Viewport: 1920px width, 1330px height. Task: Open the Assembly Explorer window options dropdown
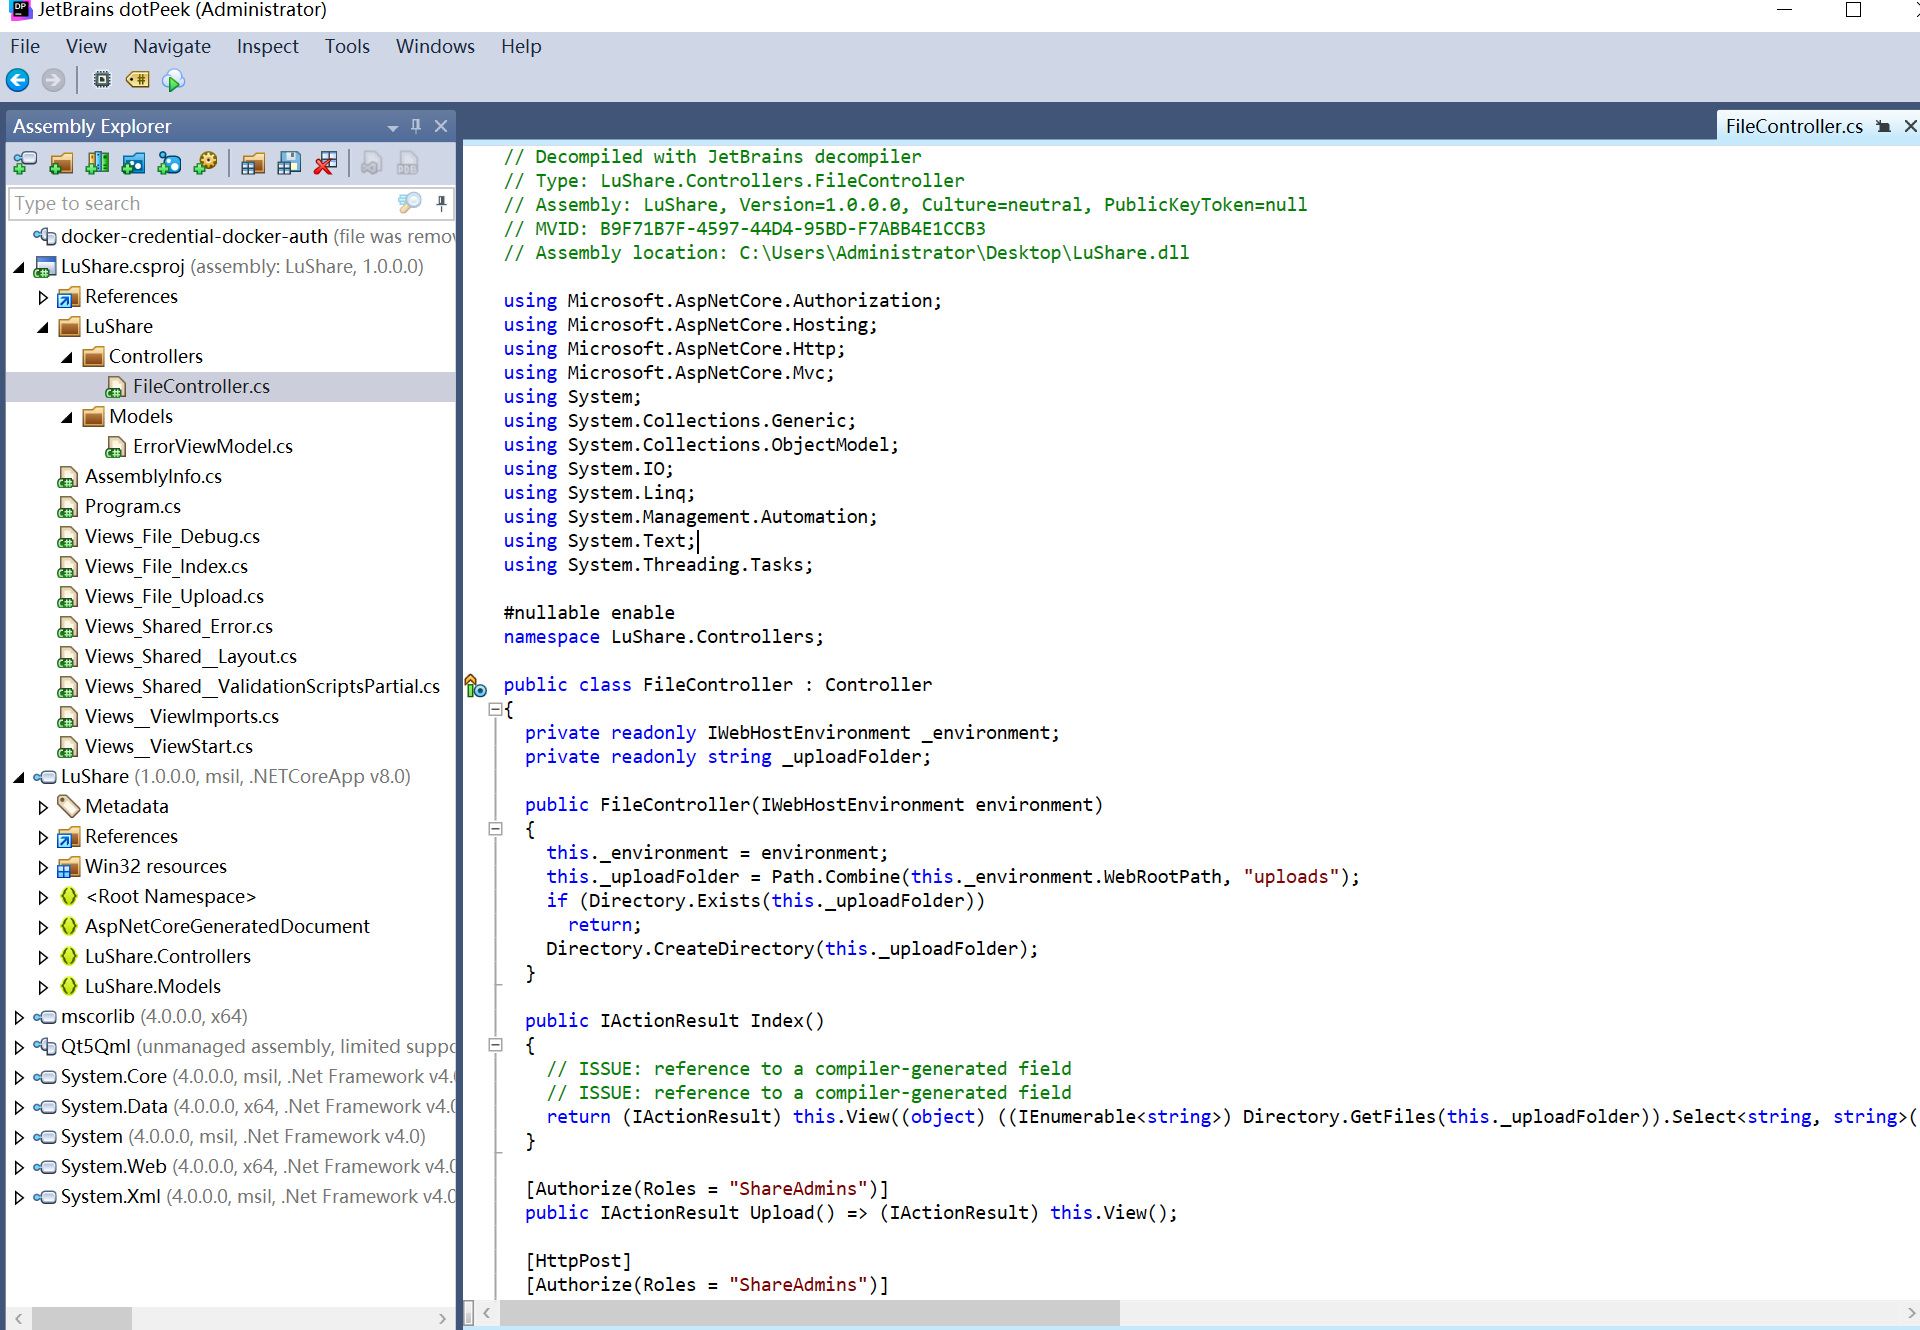tap(392, 127)
